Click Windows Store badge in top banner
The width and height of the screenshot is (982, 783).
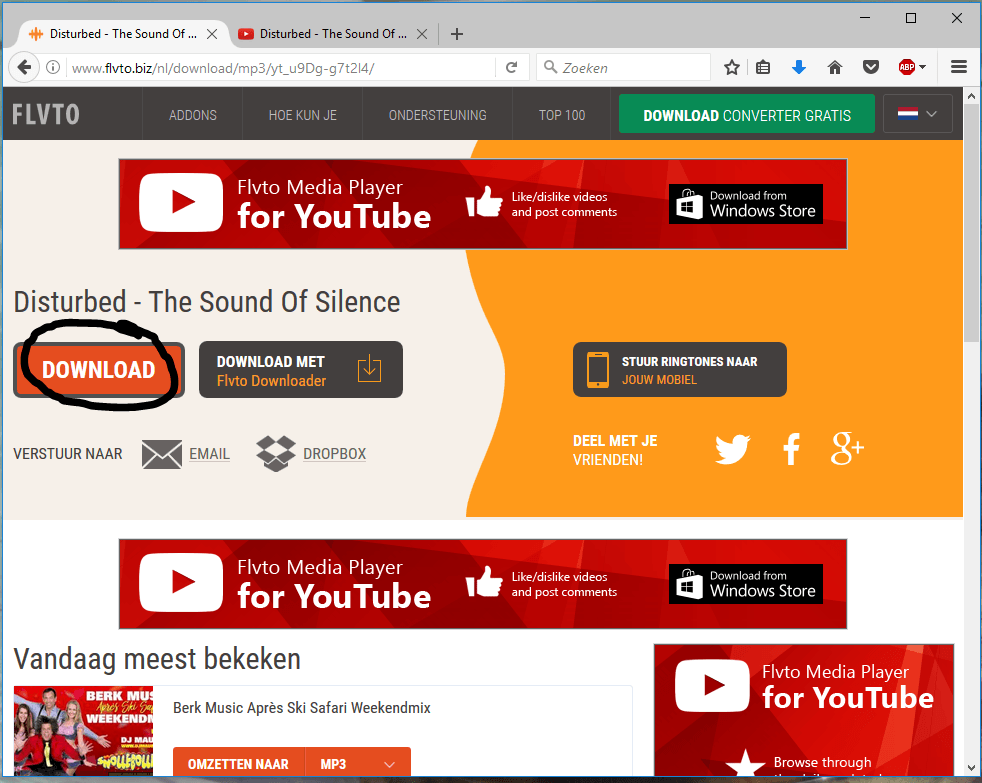coord(745,204)
